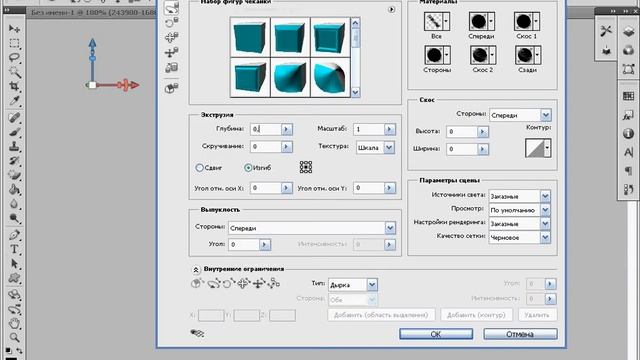The height and width of the screenshot is (360, 640).
Task: Set the extrusion reference point locator
Action: coord(306,167)
